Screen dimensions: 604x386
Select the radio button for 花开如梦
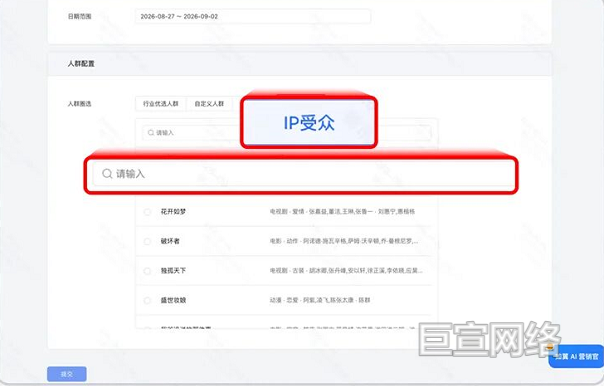(x=147, y=212)
